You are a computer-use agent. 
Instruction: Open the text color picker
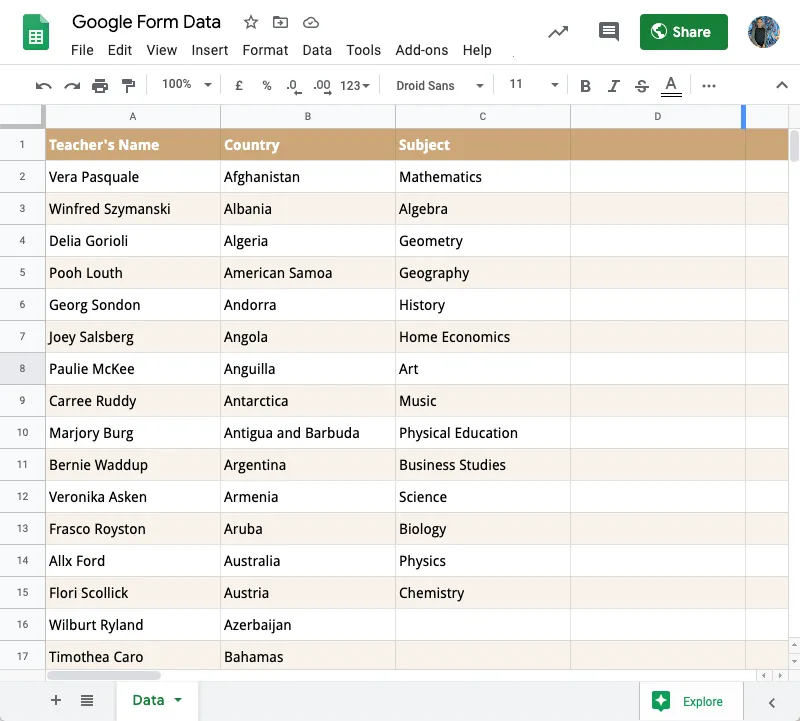coord(671,85)
